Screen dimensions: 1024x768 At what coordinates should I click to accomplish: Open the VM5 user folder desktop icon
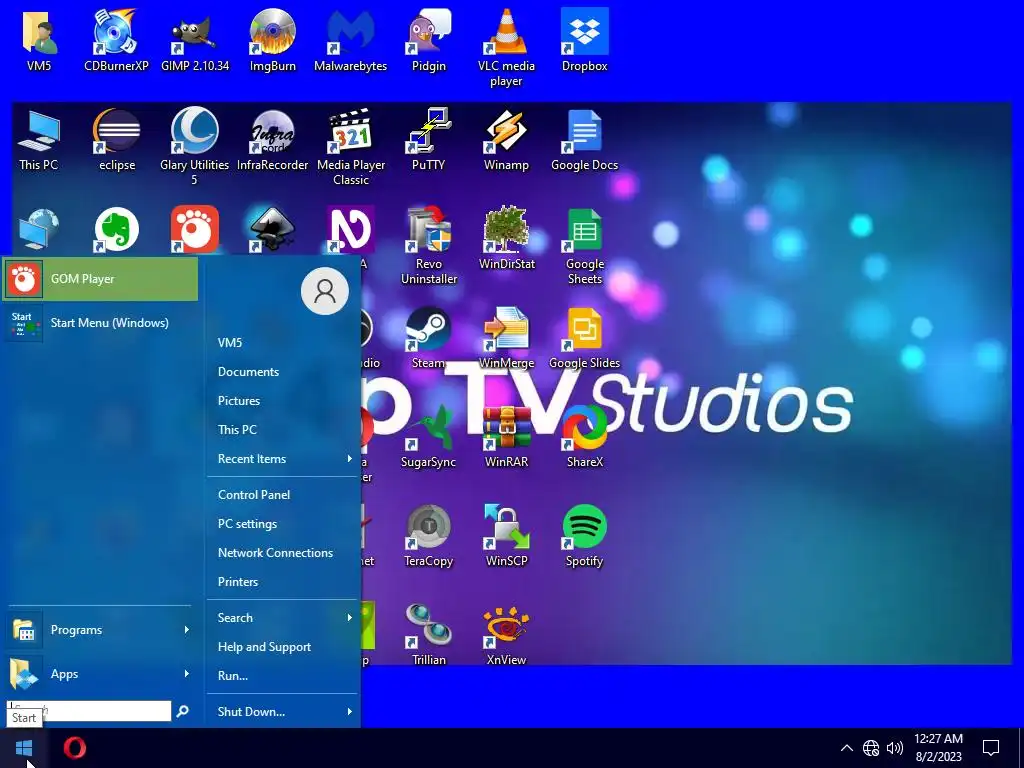point(39,40)
